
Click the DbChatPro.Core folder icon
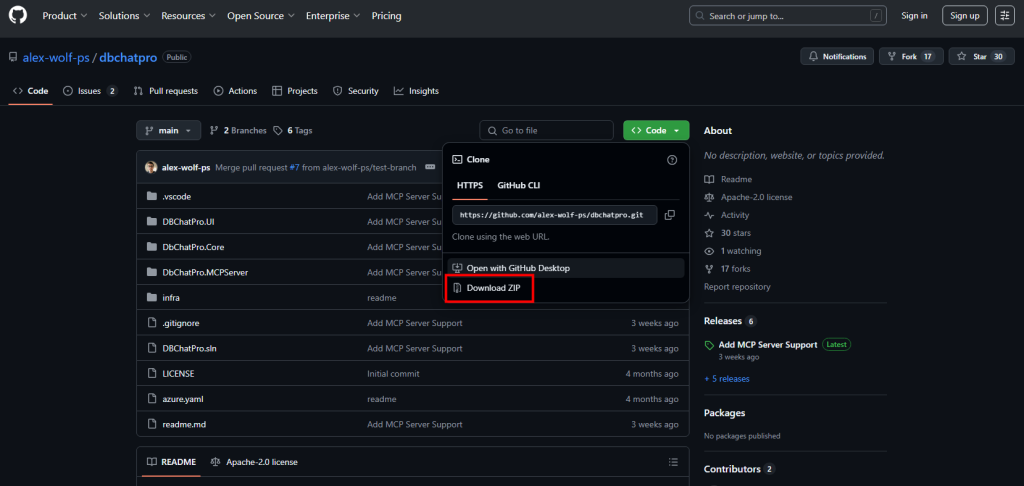click(152, 247)
